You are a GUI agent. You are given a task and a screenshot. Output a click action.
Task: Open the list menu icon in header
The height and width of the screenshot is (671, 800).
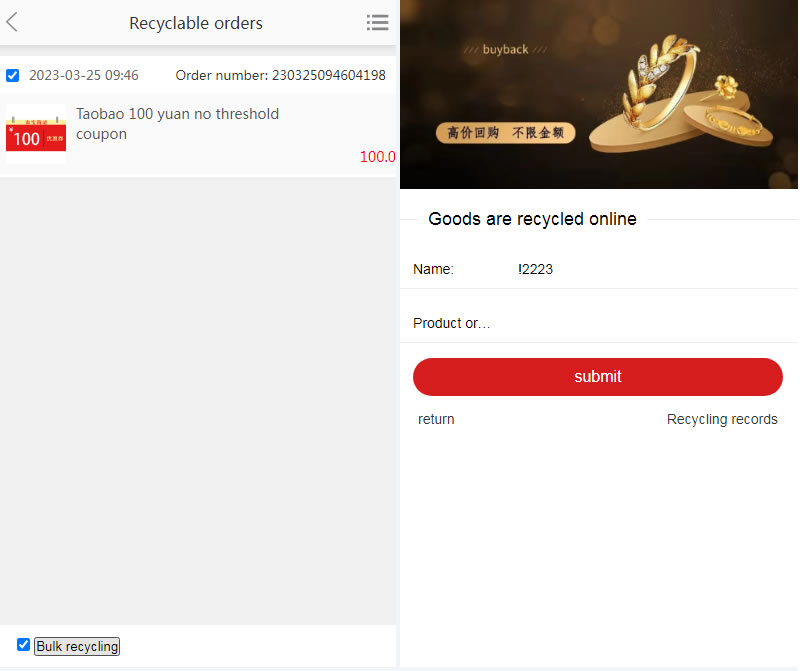tap(378, 22)
